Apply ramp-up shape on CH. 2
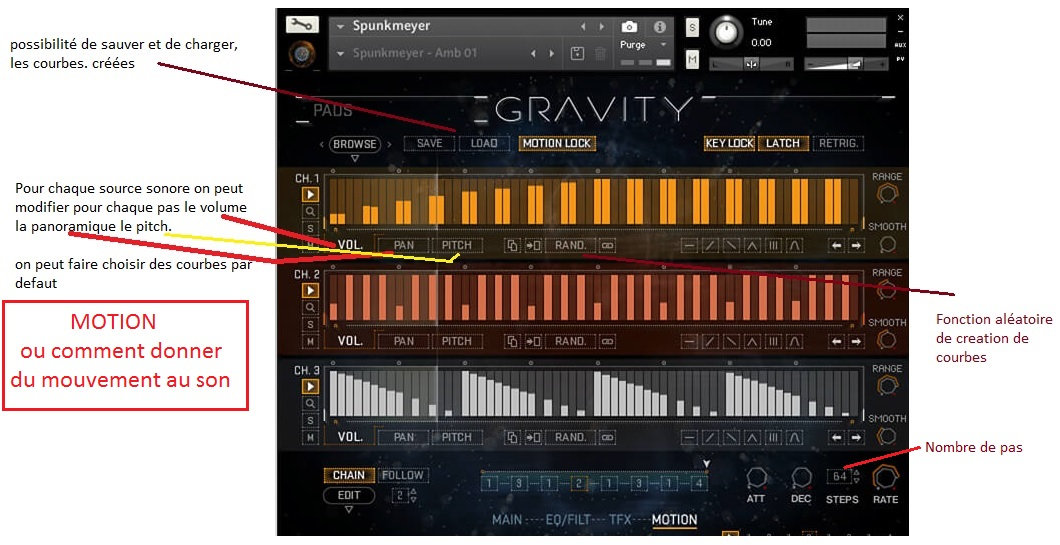 [710, 342]
